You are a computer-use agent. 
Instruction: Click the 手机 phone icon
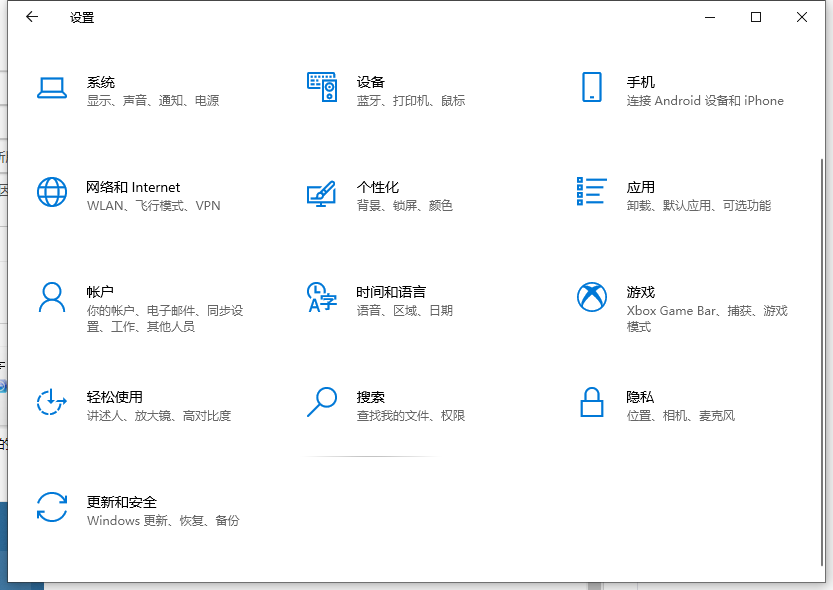592,87
